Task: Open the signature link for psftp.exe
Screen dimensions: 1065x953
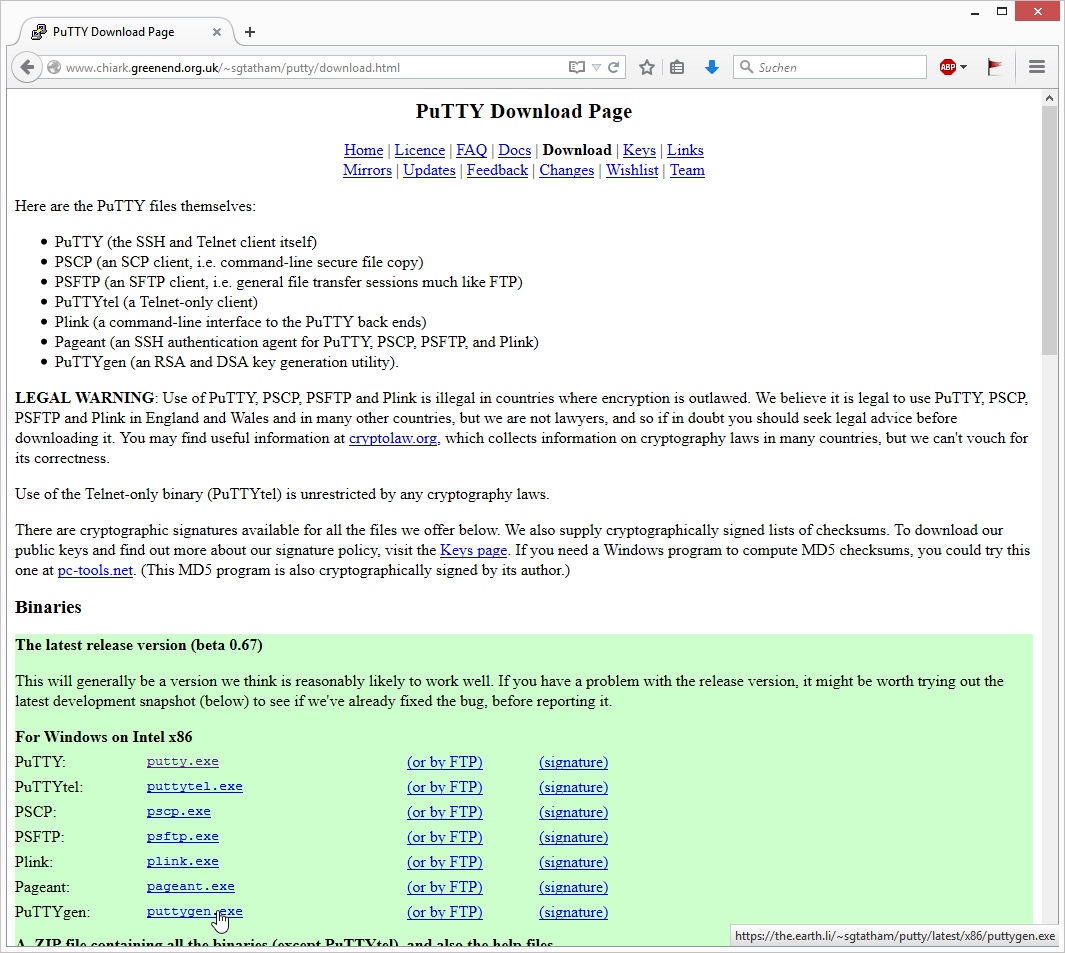Action: (573, 838)
